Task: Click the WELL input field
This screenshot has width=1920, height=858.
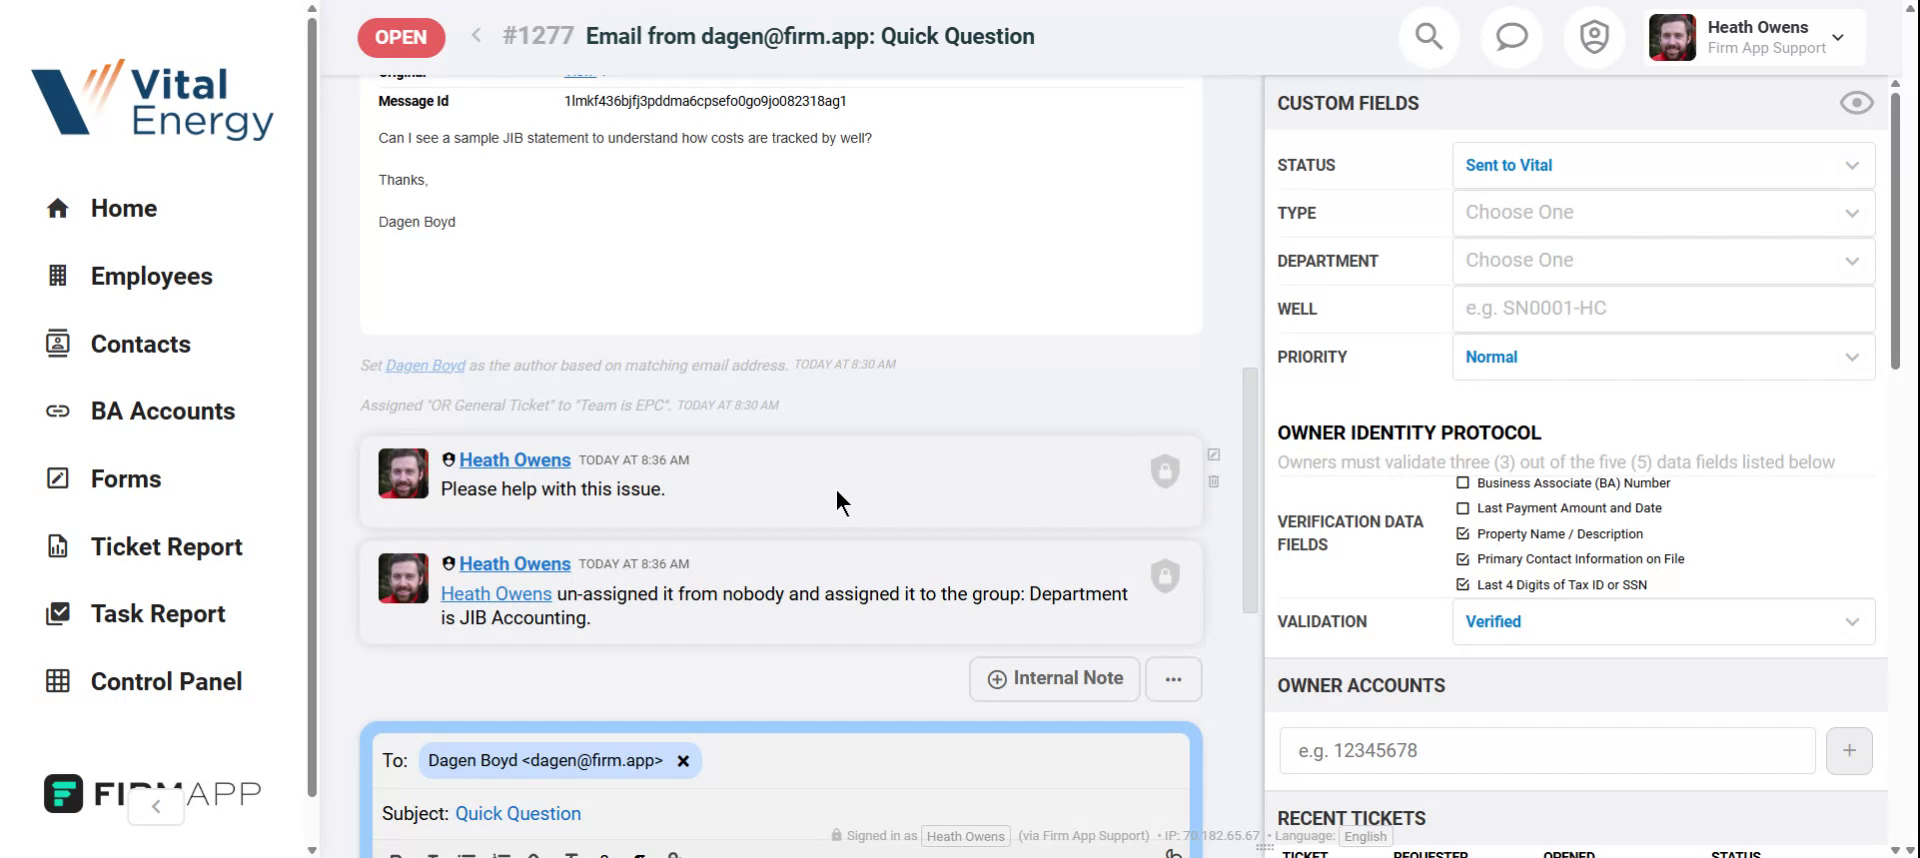Action: 1663,309
